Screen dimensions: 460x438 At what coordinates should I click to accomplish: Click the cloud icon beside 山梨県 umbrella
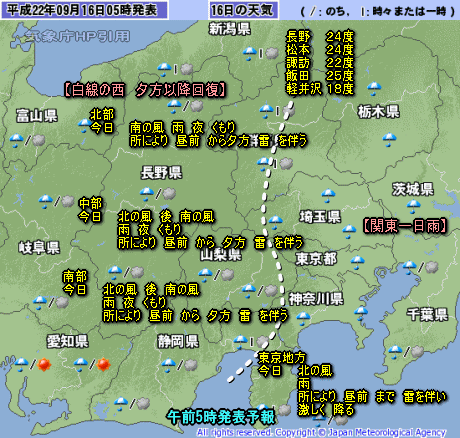228,275
